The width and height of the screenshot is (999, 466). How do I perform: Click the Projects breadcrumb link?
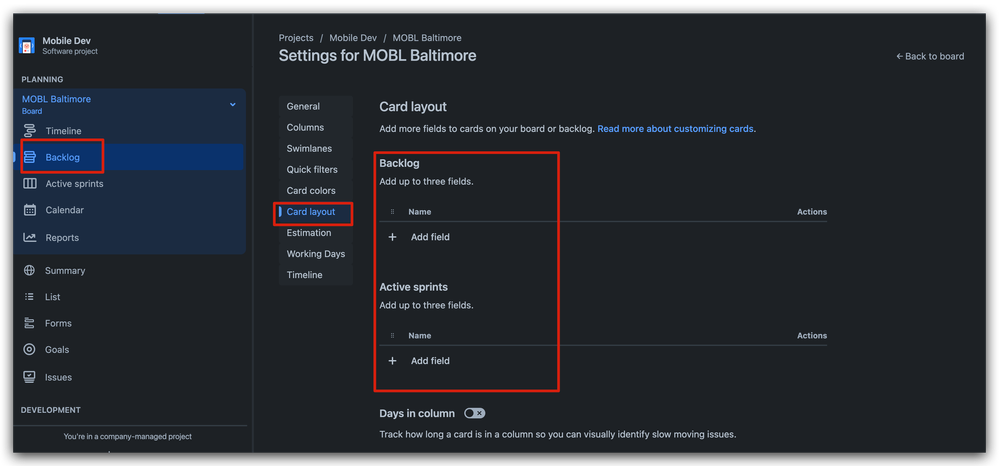296,38
